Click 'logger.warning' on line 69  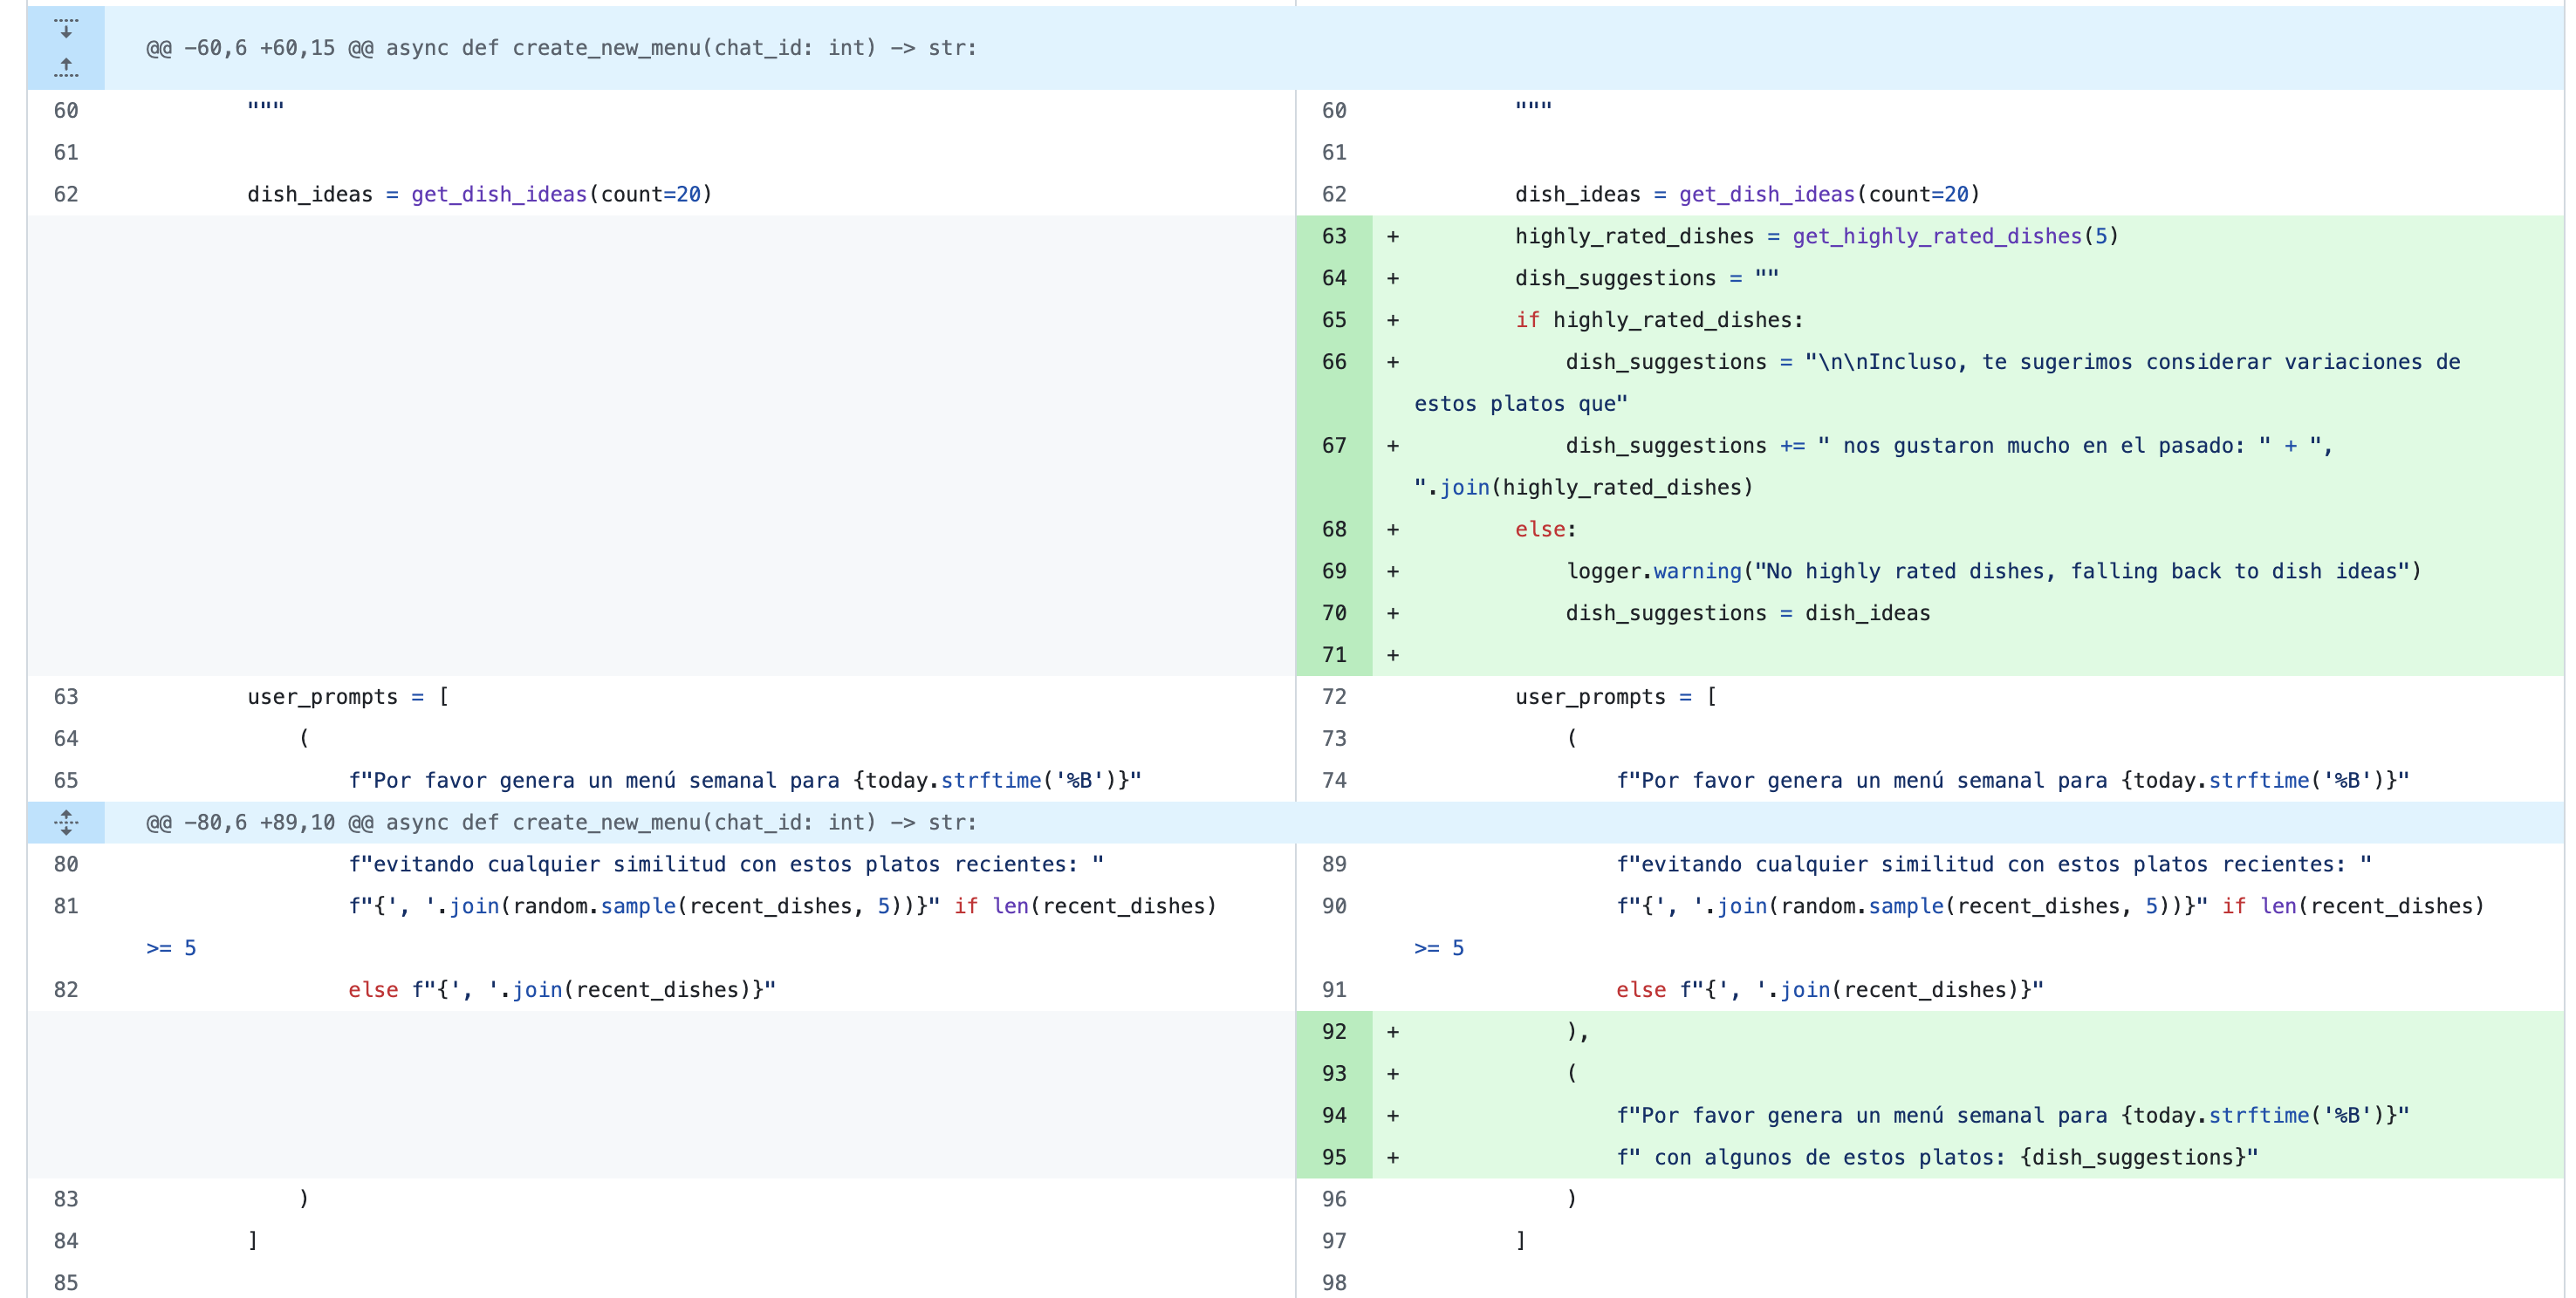tap(1654, 571)
